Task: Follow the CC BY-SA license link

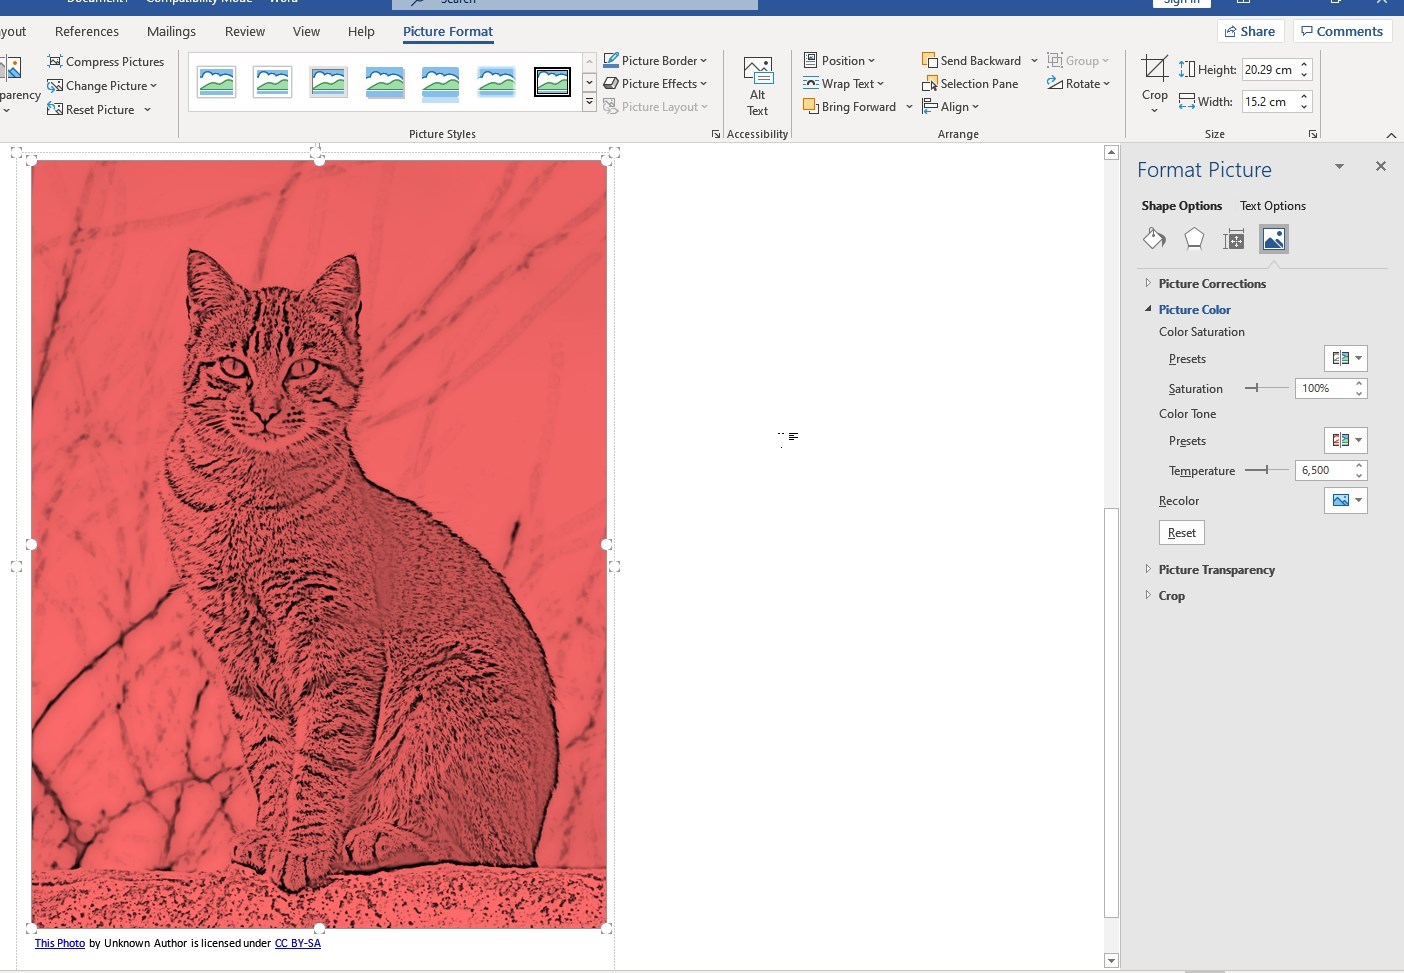Action: 298,943
